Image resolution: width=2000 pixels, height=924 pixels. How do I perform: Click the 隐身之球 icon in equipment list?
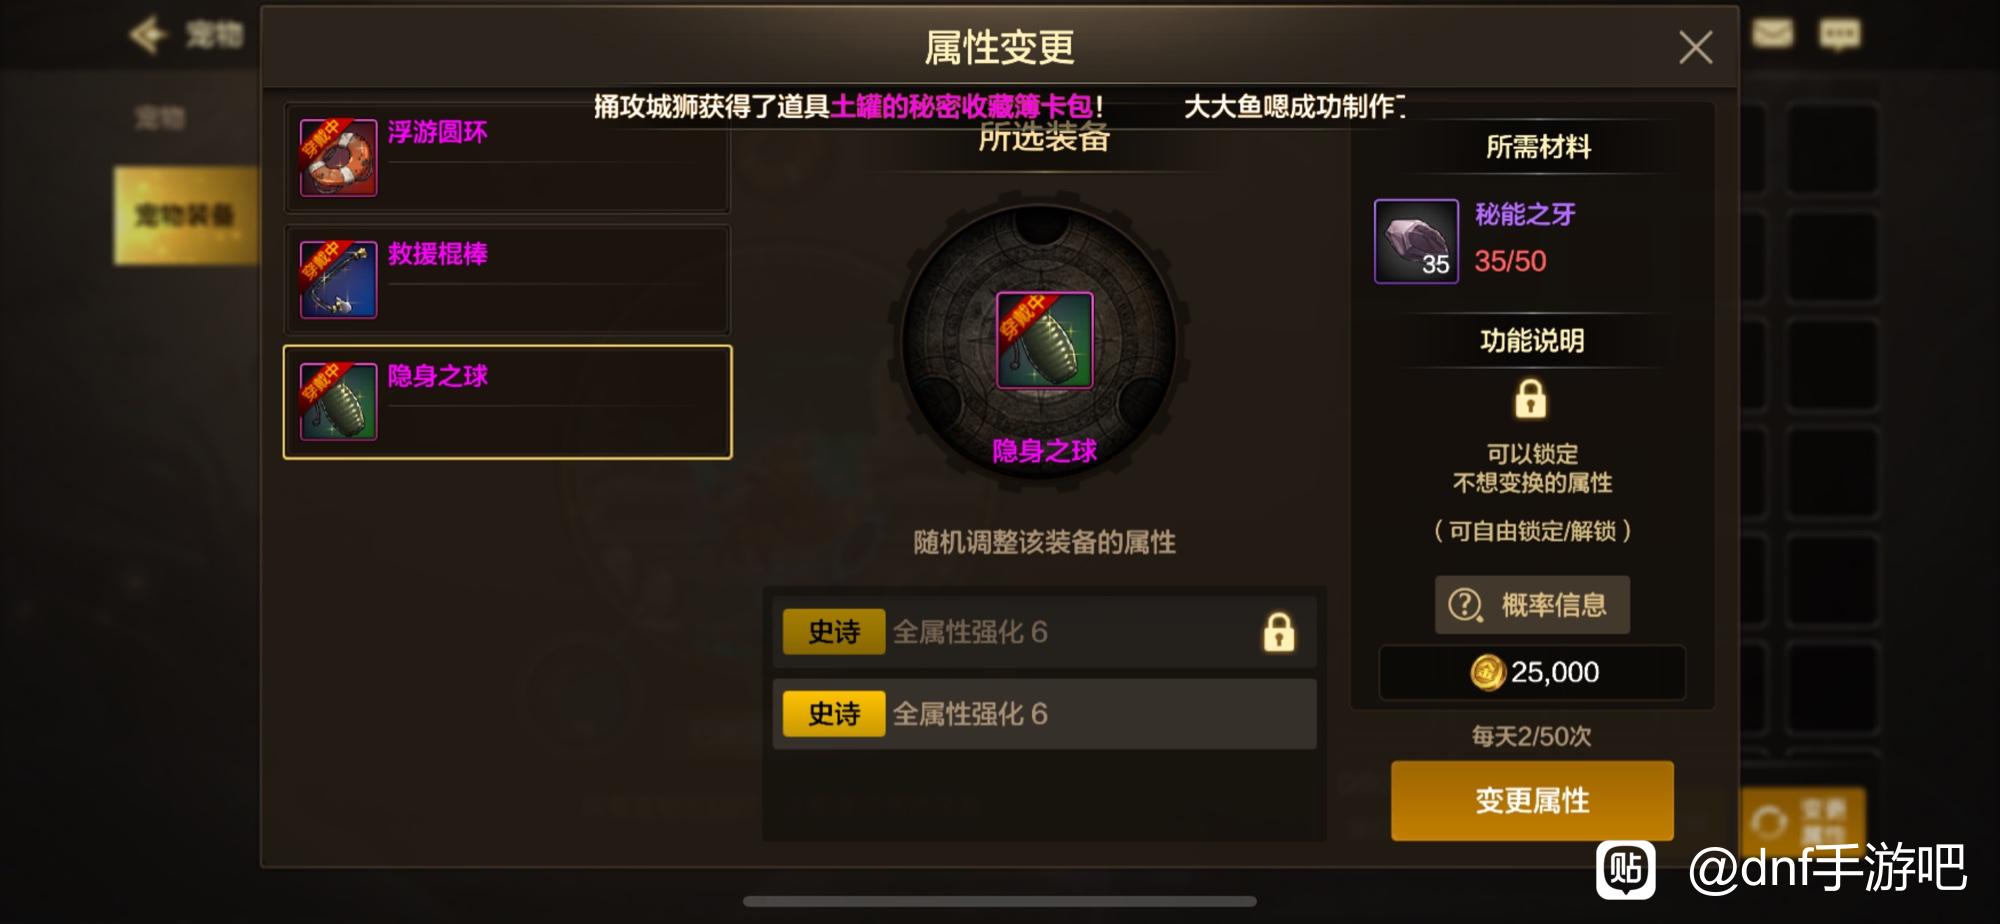click(338, 401)
